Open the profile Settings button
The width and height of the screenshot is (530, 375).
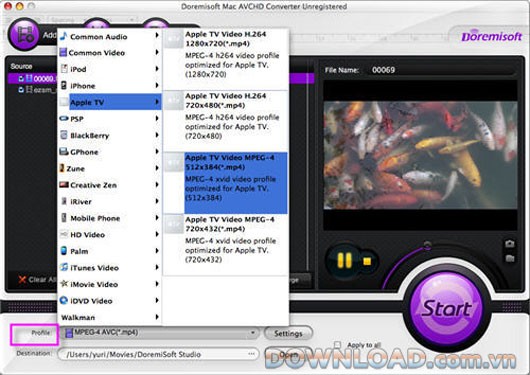coord(288,333)
